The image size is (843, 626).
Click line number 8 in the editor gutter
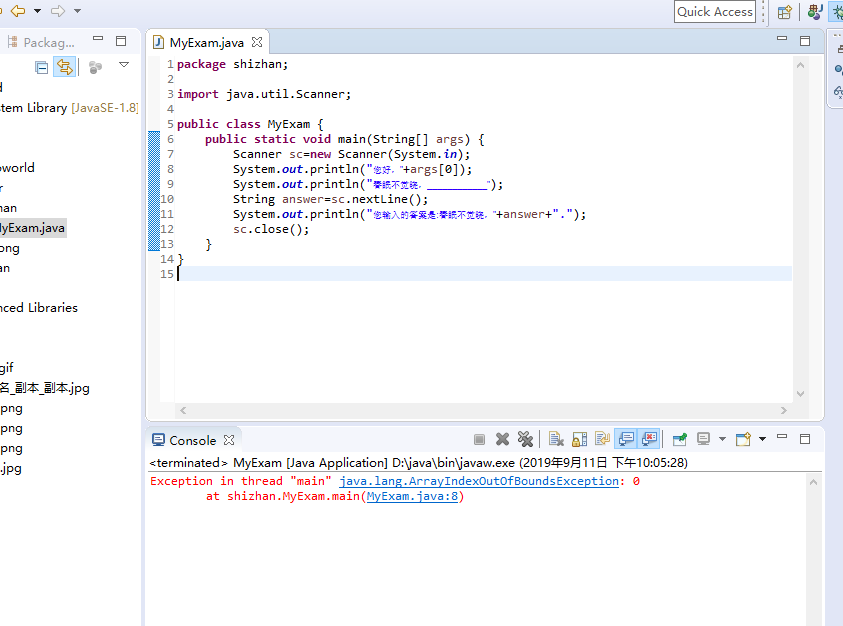[170, 169]
